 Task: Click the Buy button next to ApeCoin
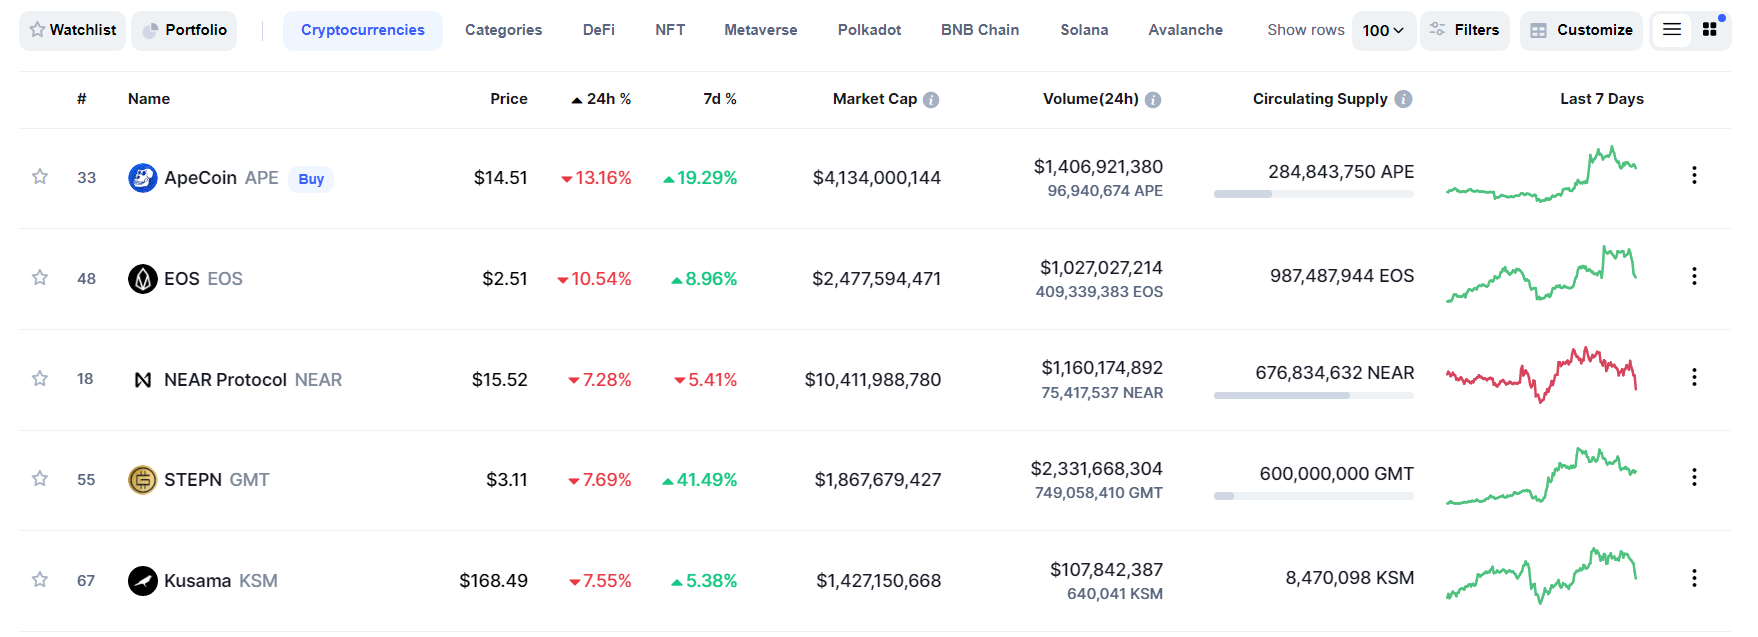pos(311,179)
